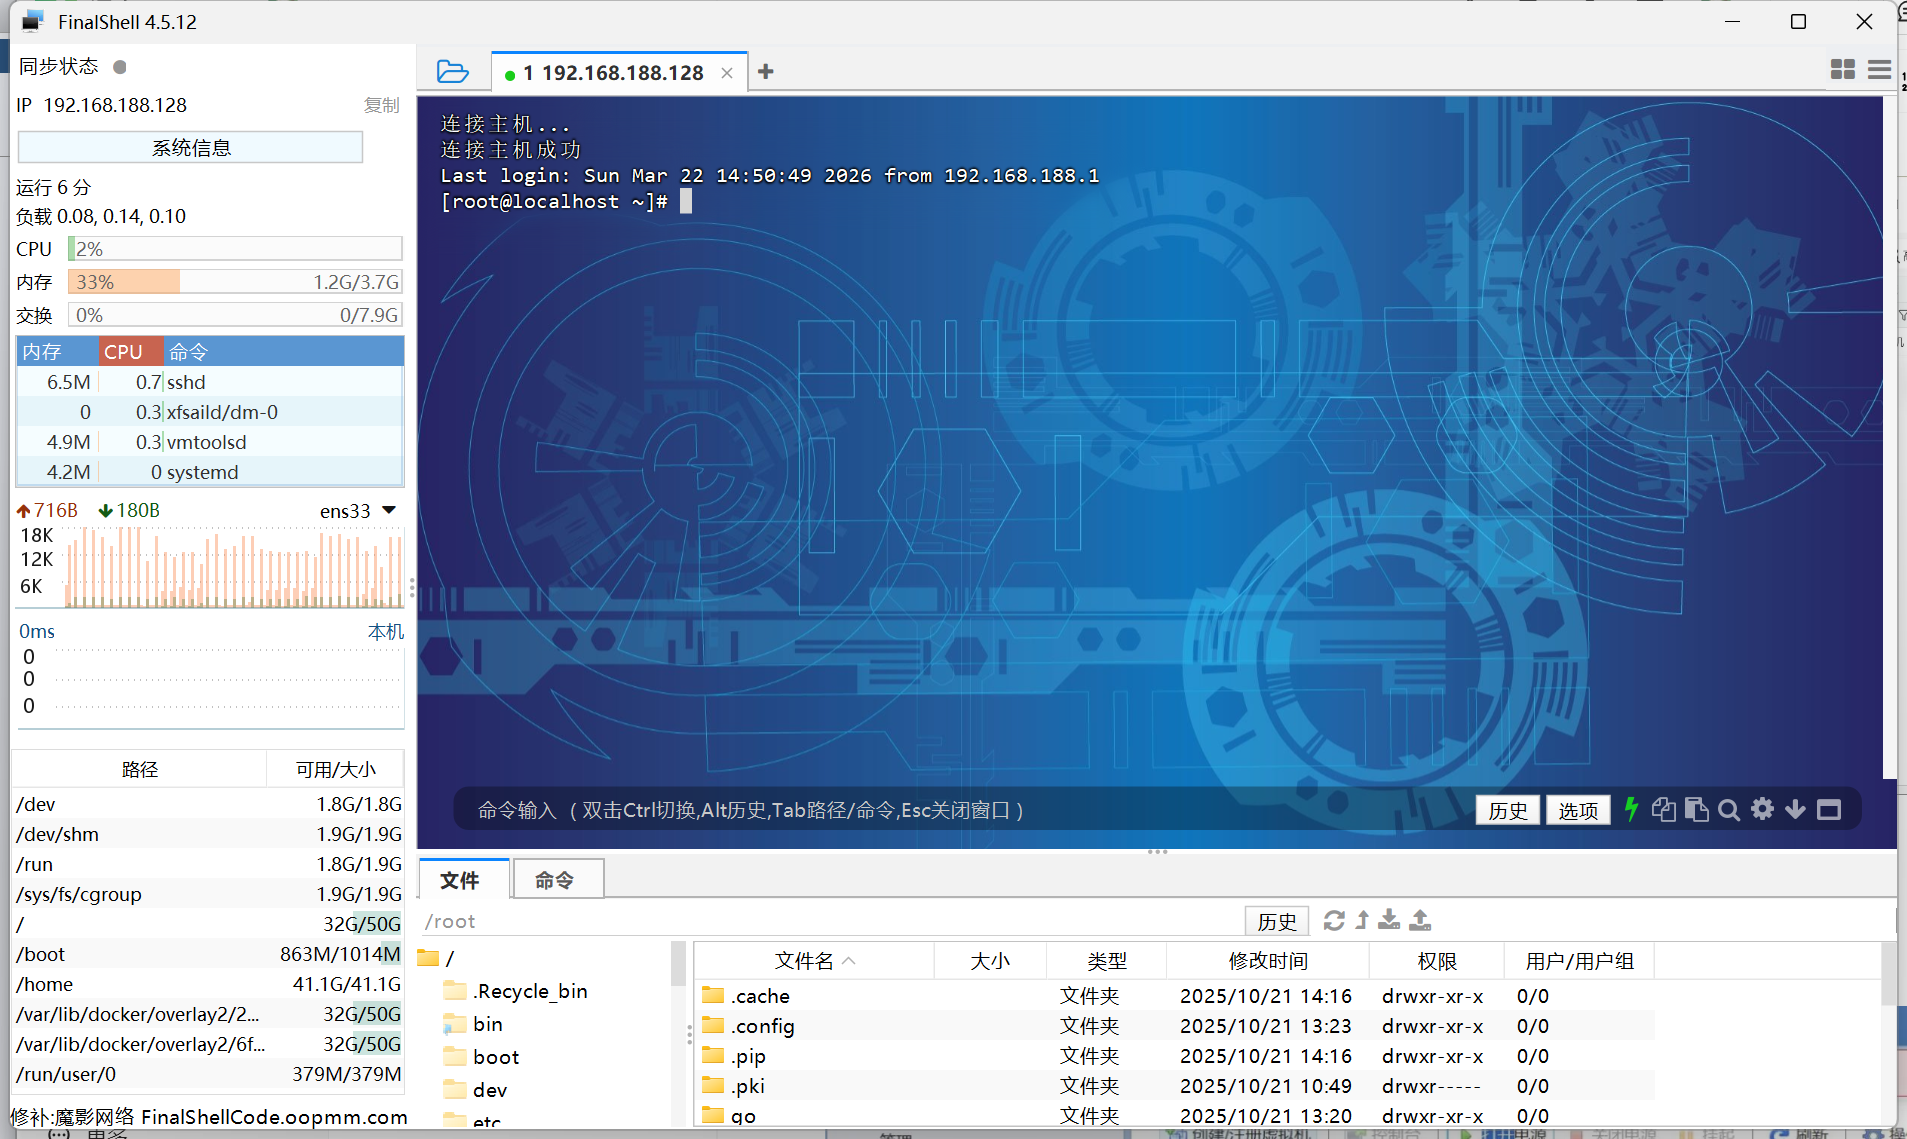Screen dimensions: 1907x1139
Task: Switch to the 命令 tab
Action: pos(556,879)
